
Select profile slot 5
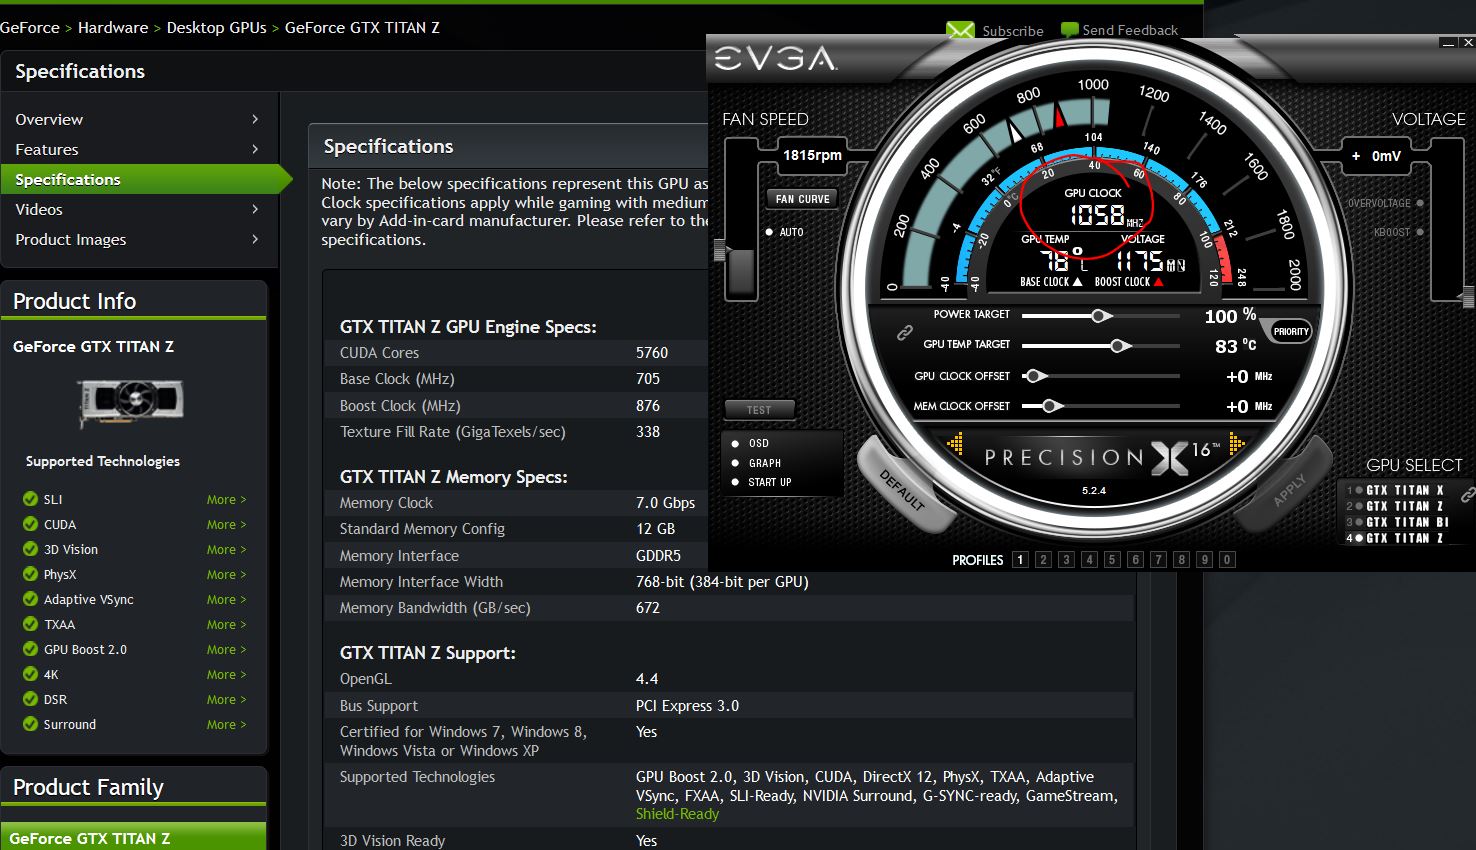[x=1112, y=560]
